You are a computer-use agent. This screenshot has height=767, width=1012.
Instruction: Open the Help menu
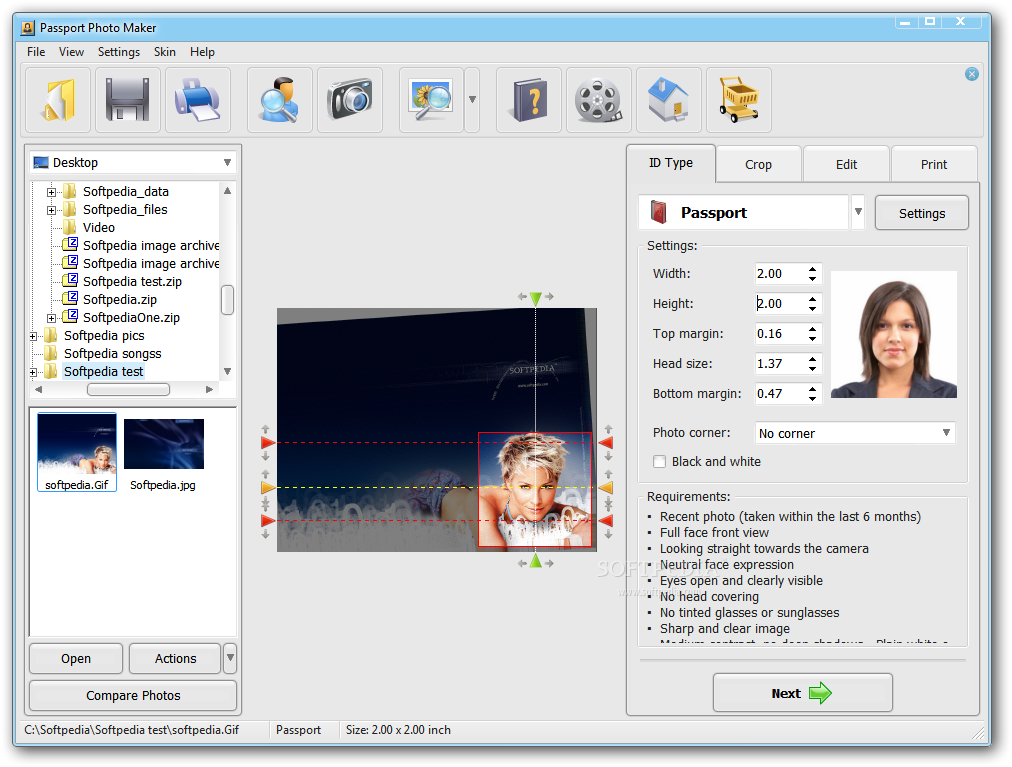[x=202, y=52]
